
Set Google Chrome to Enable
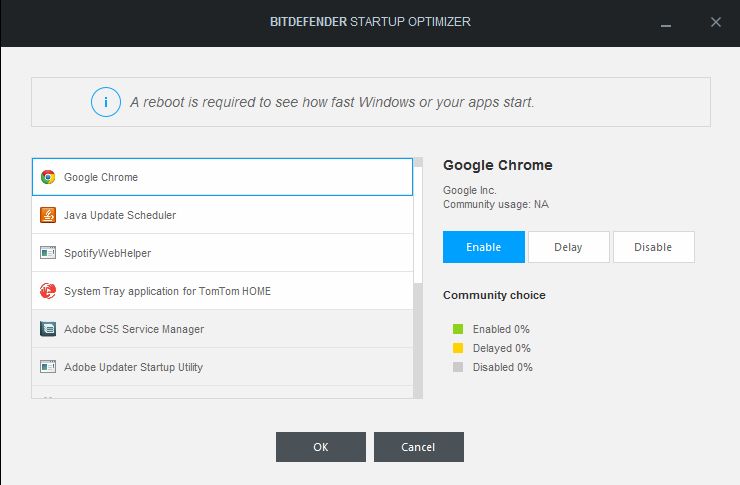pos(484,247)
